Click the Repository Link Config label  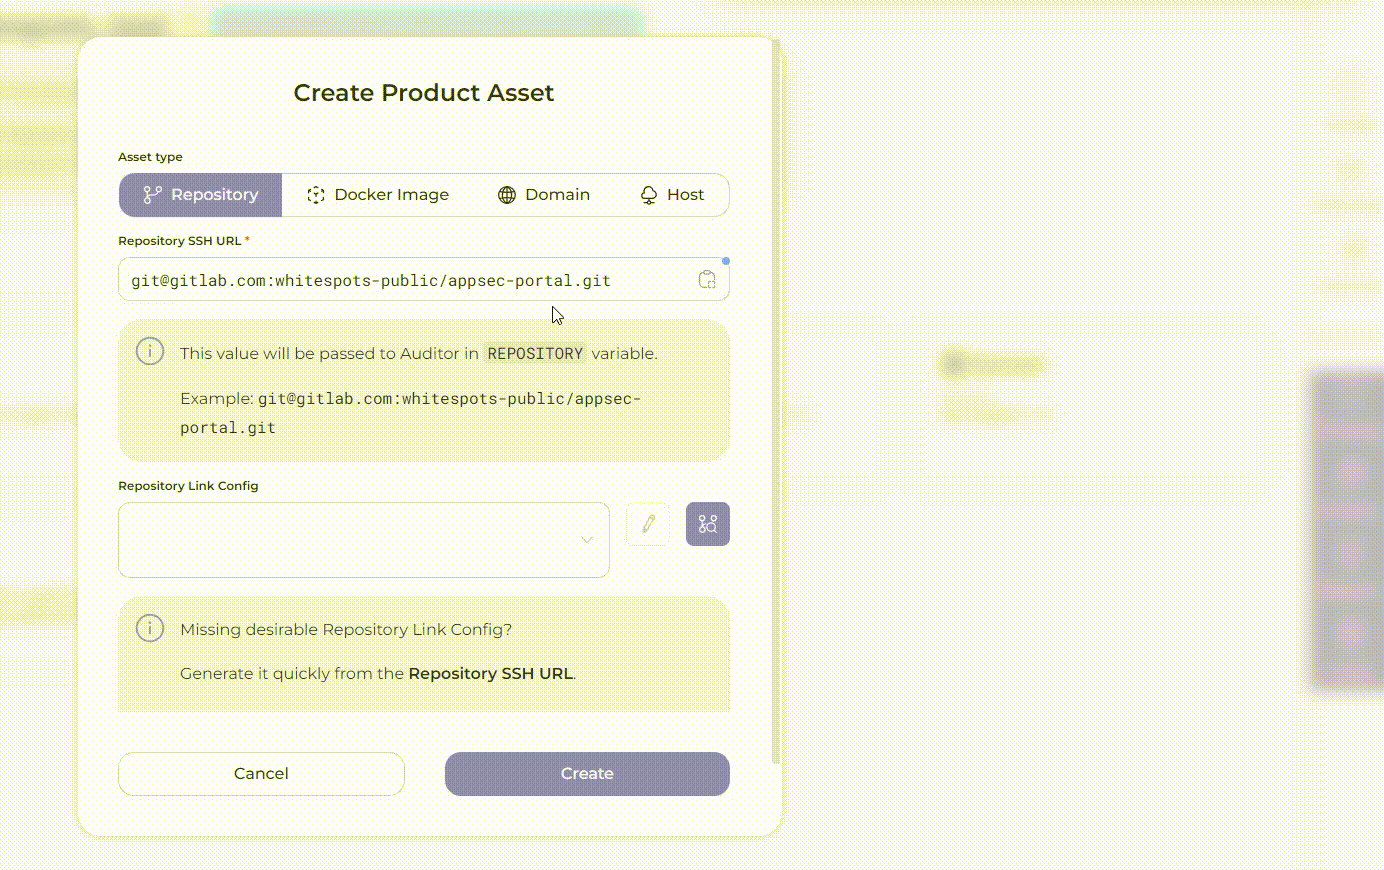point(188,486)
